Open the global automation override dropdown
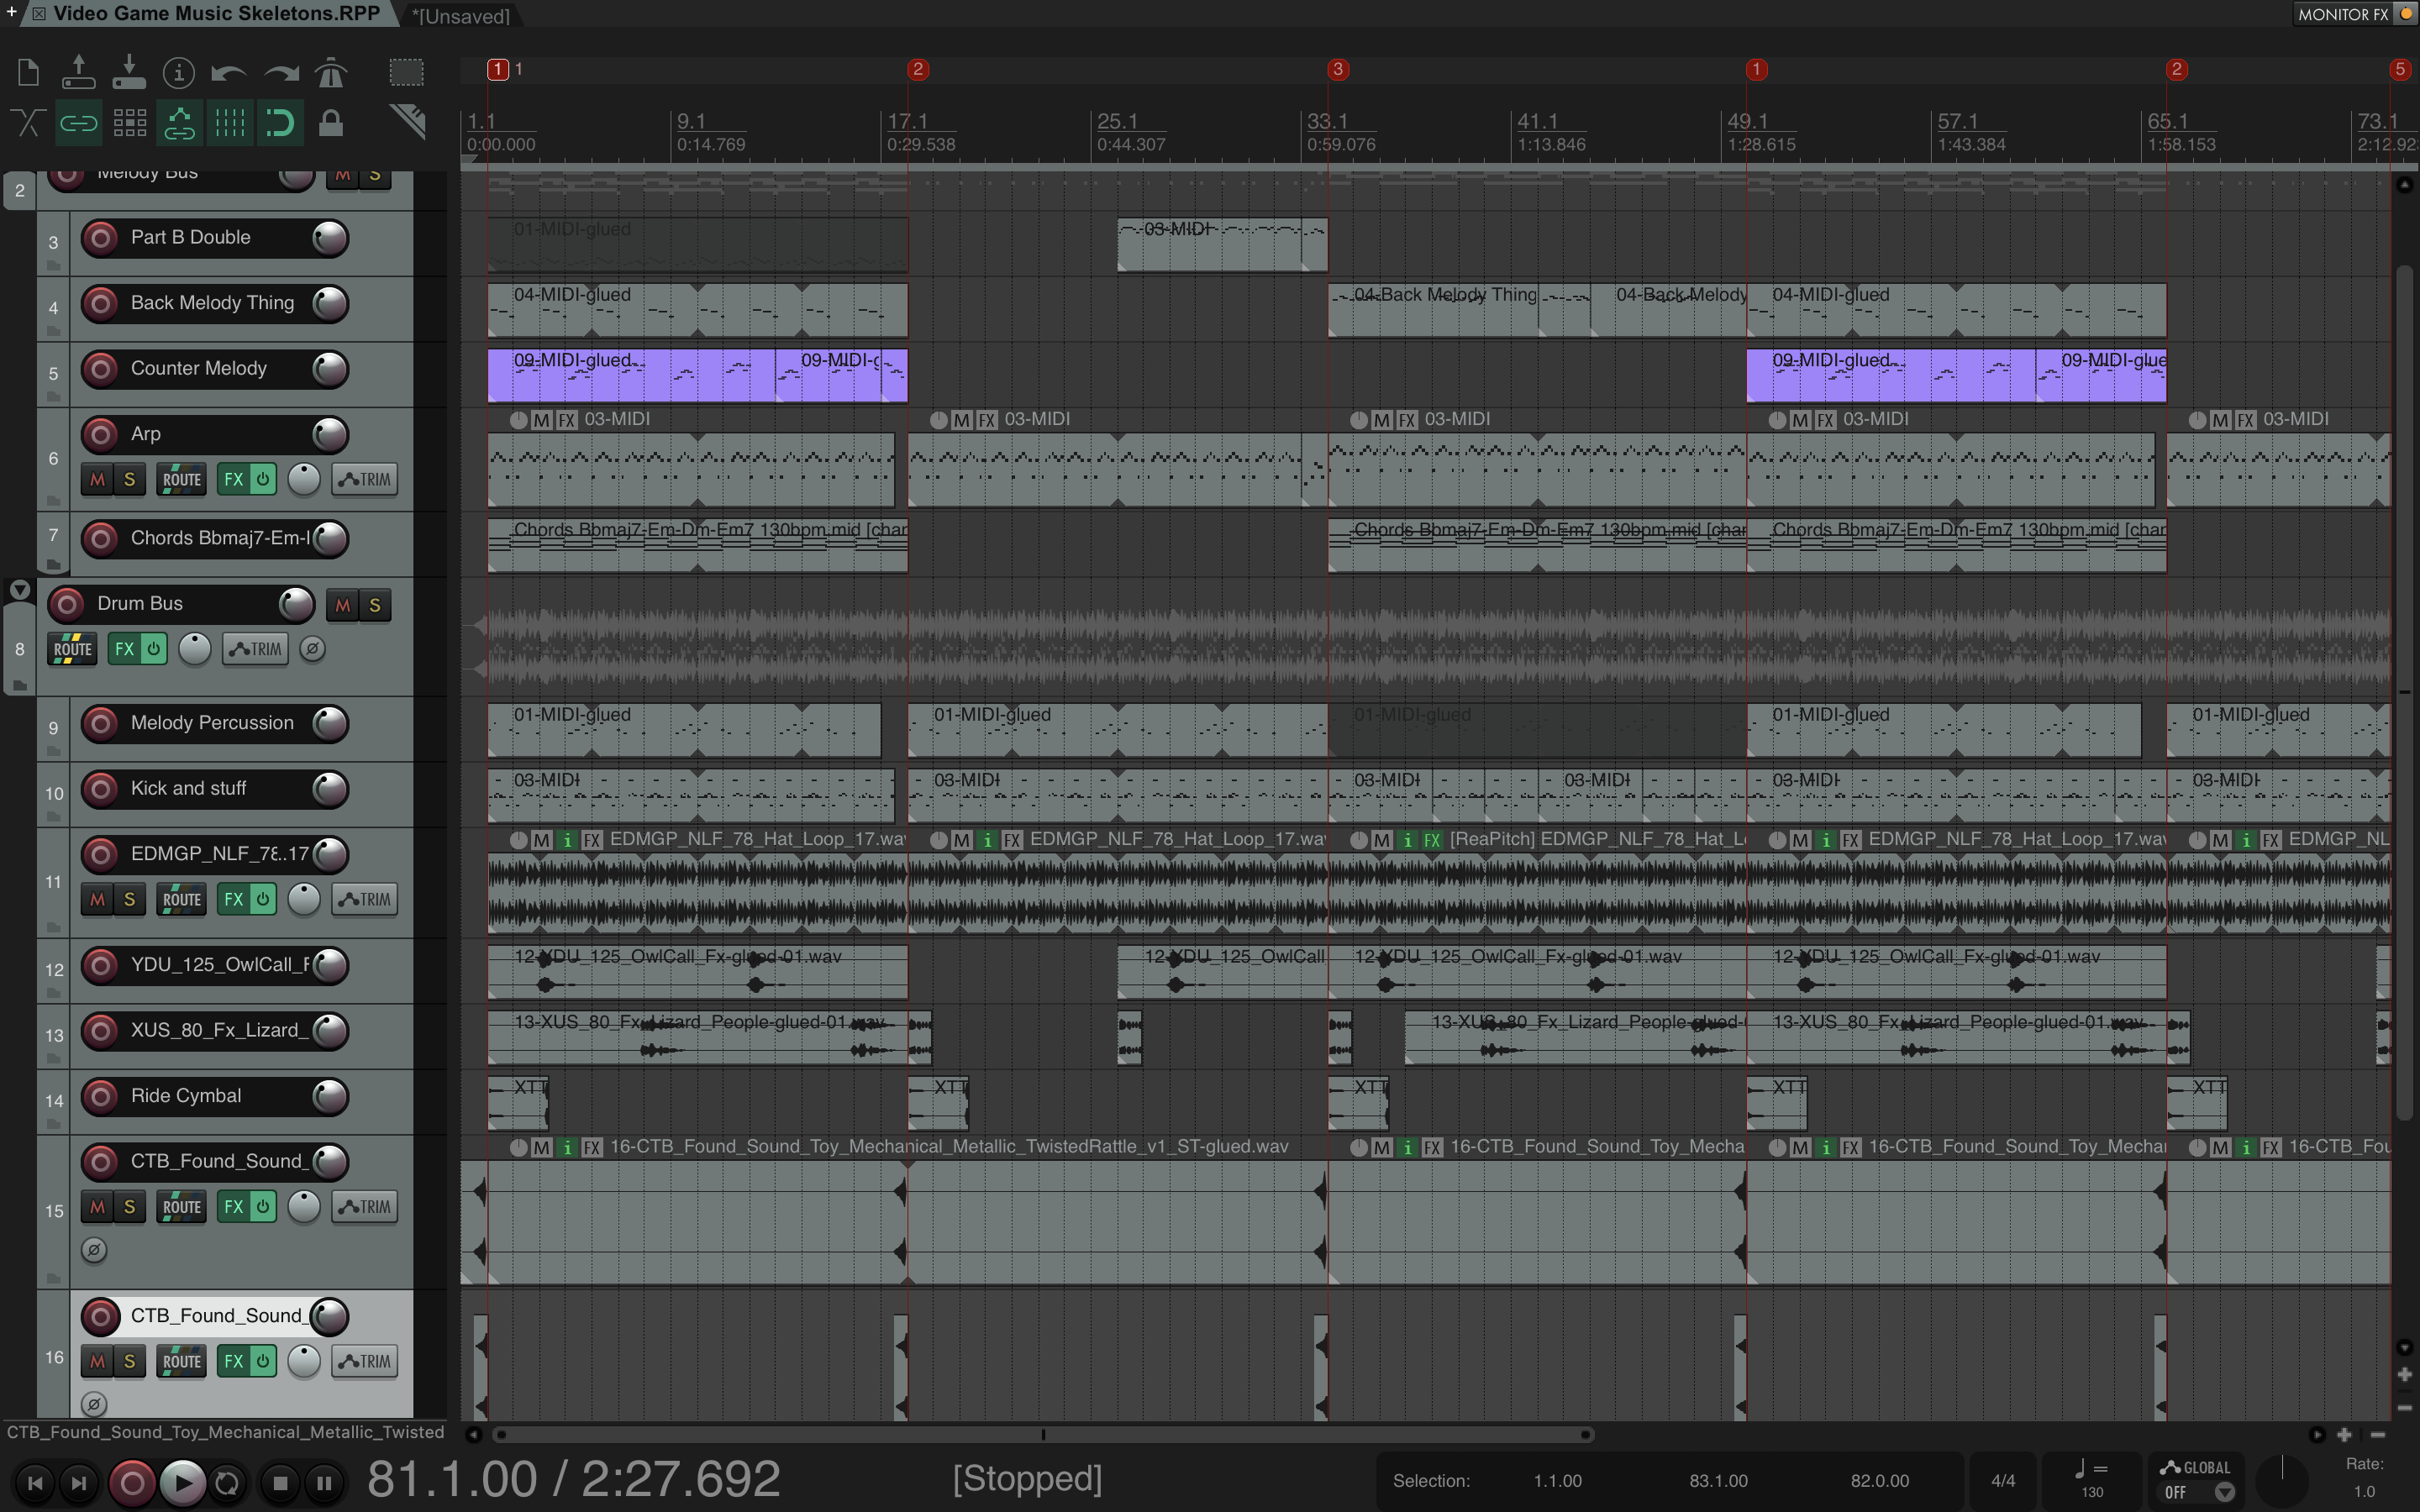Screen dimensions: 2420x1512 (2224, 1492)
